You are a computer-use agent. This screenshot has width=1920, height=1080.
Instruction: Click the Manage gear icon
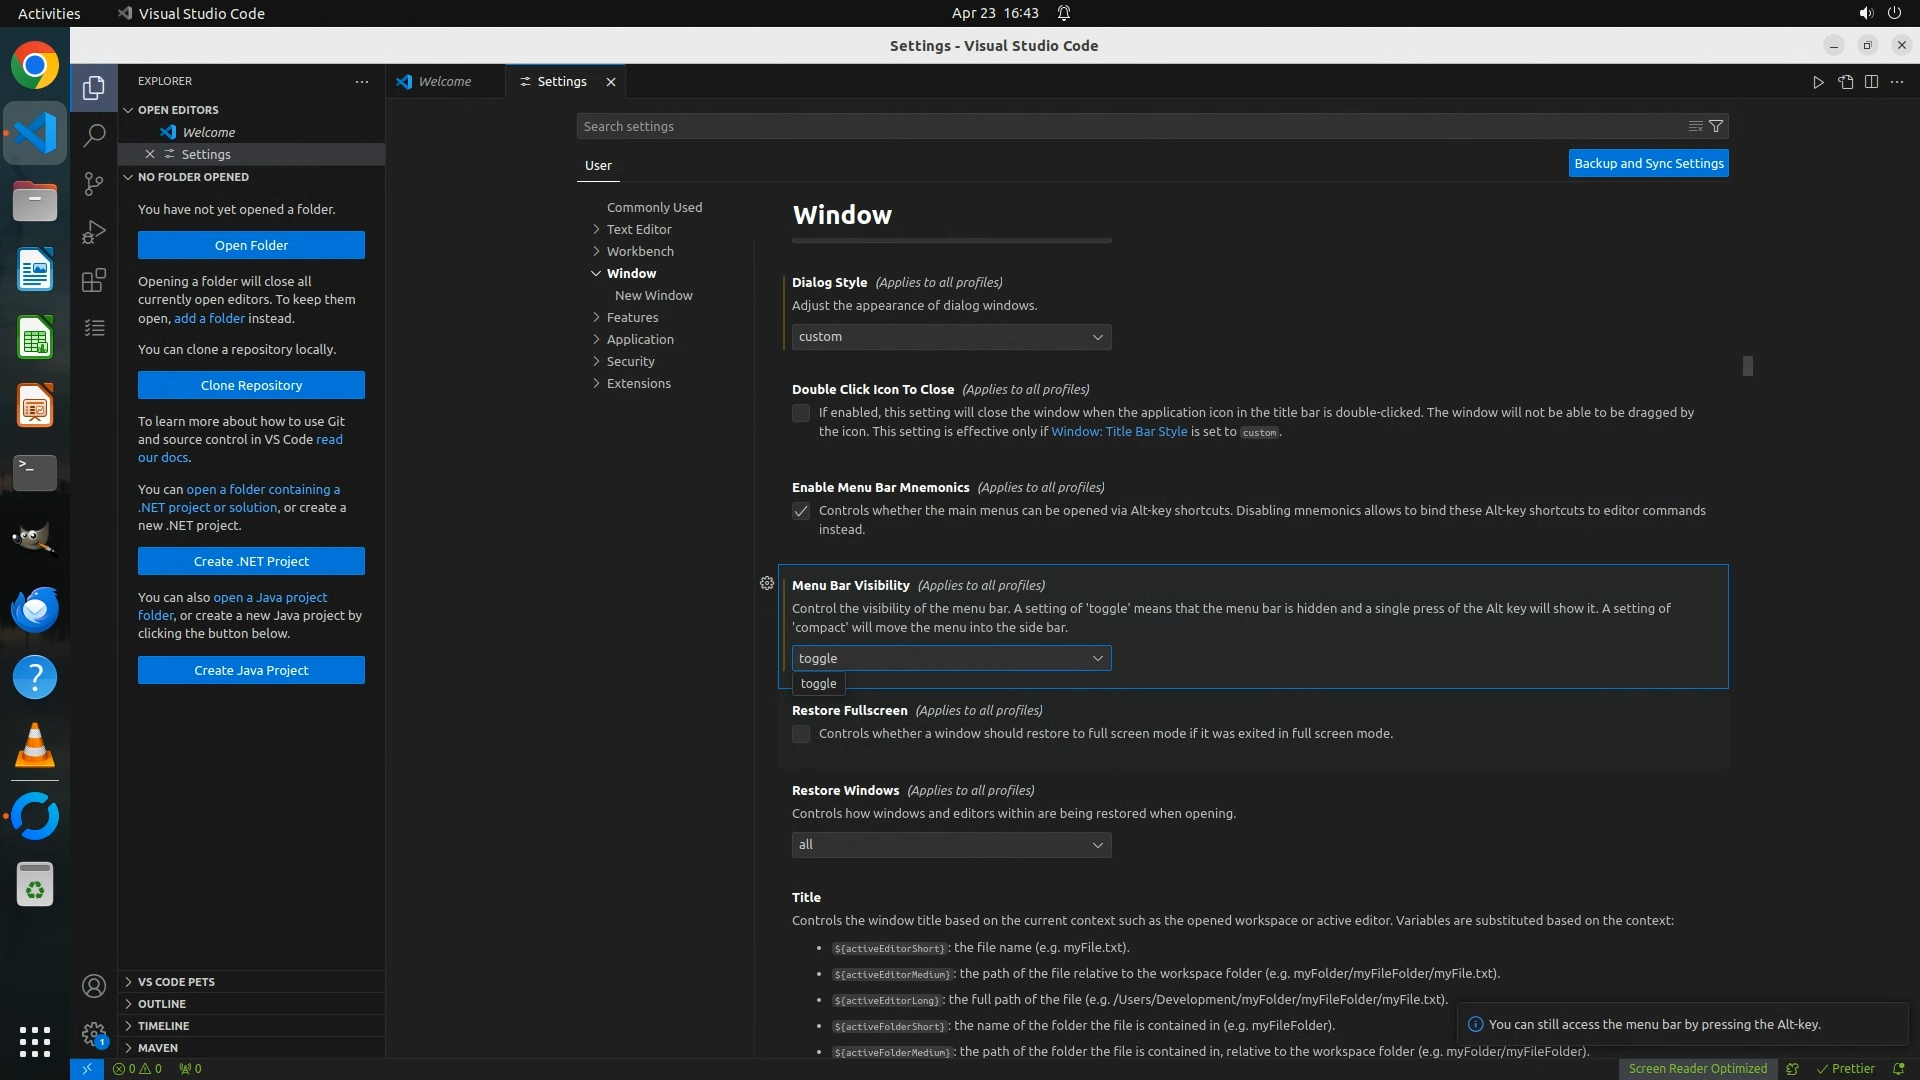[x=94, y=1034]
